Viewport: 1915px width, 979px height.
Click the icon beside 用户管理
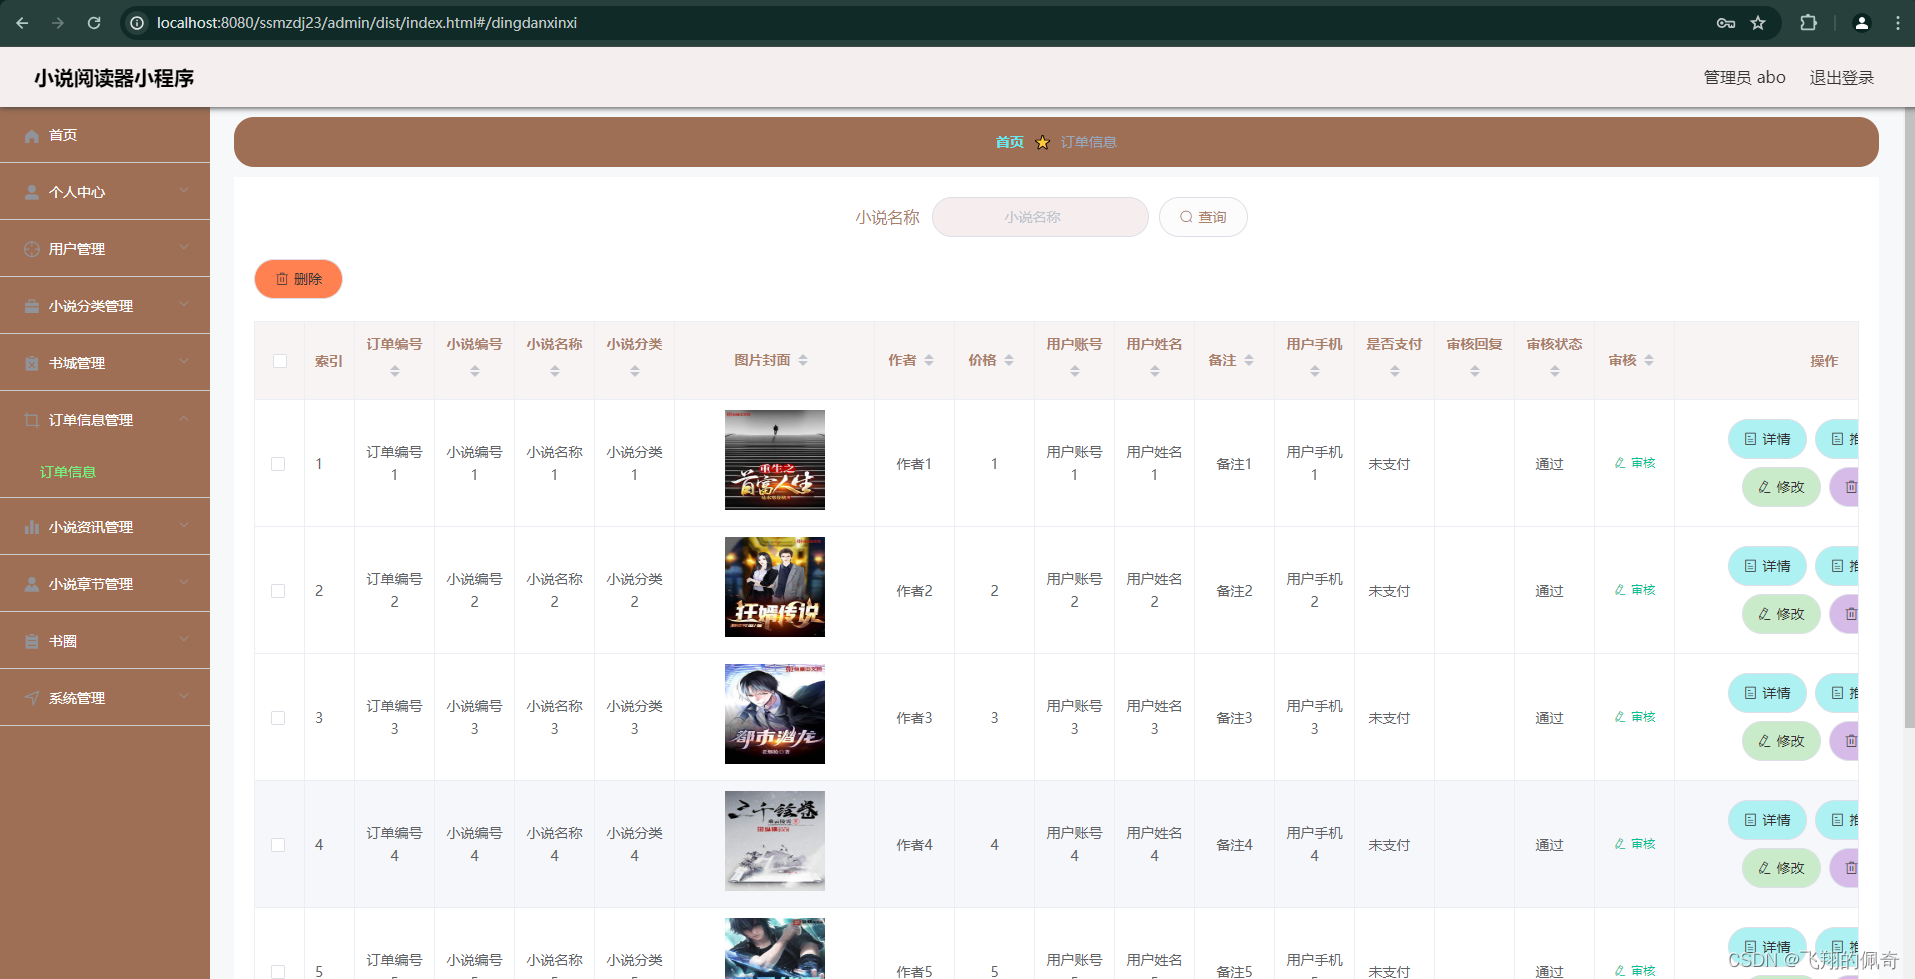pyautogui.click(x=32, y=249)
